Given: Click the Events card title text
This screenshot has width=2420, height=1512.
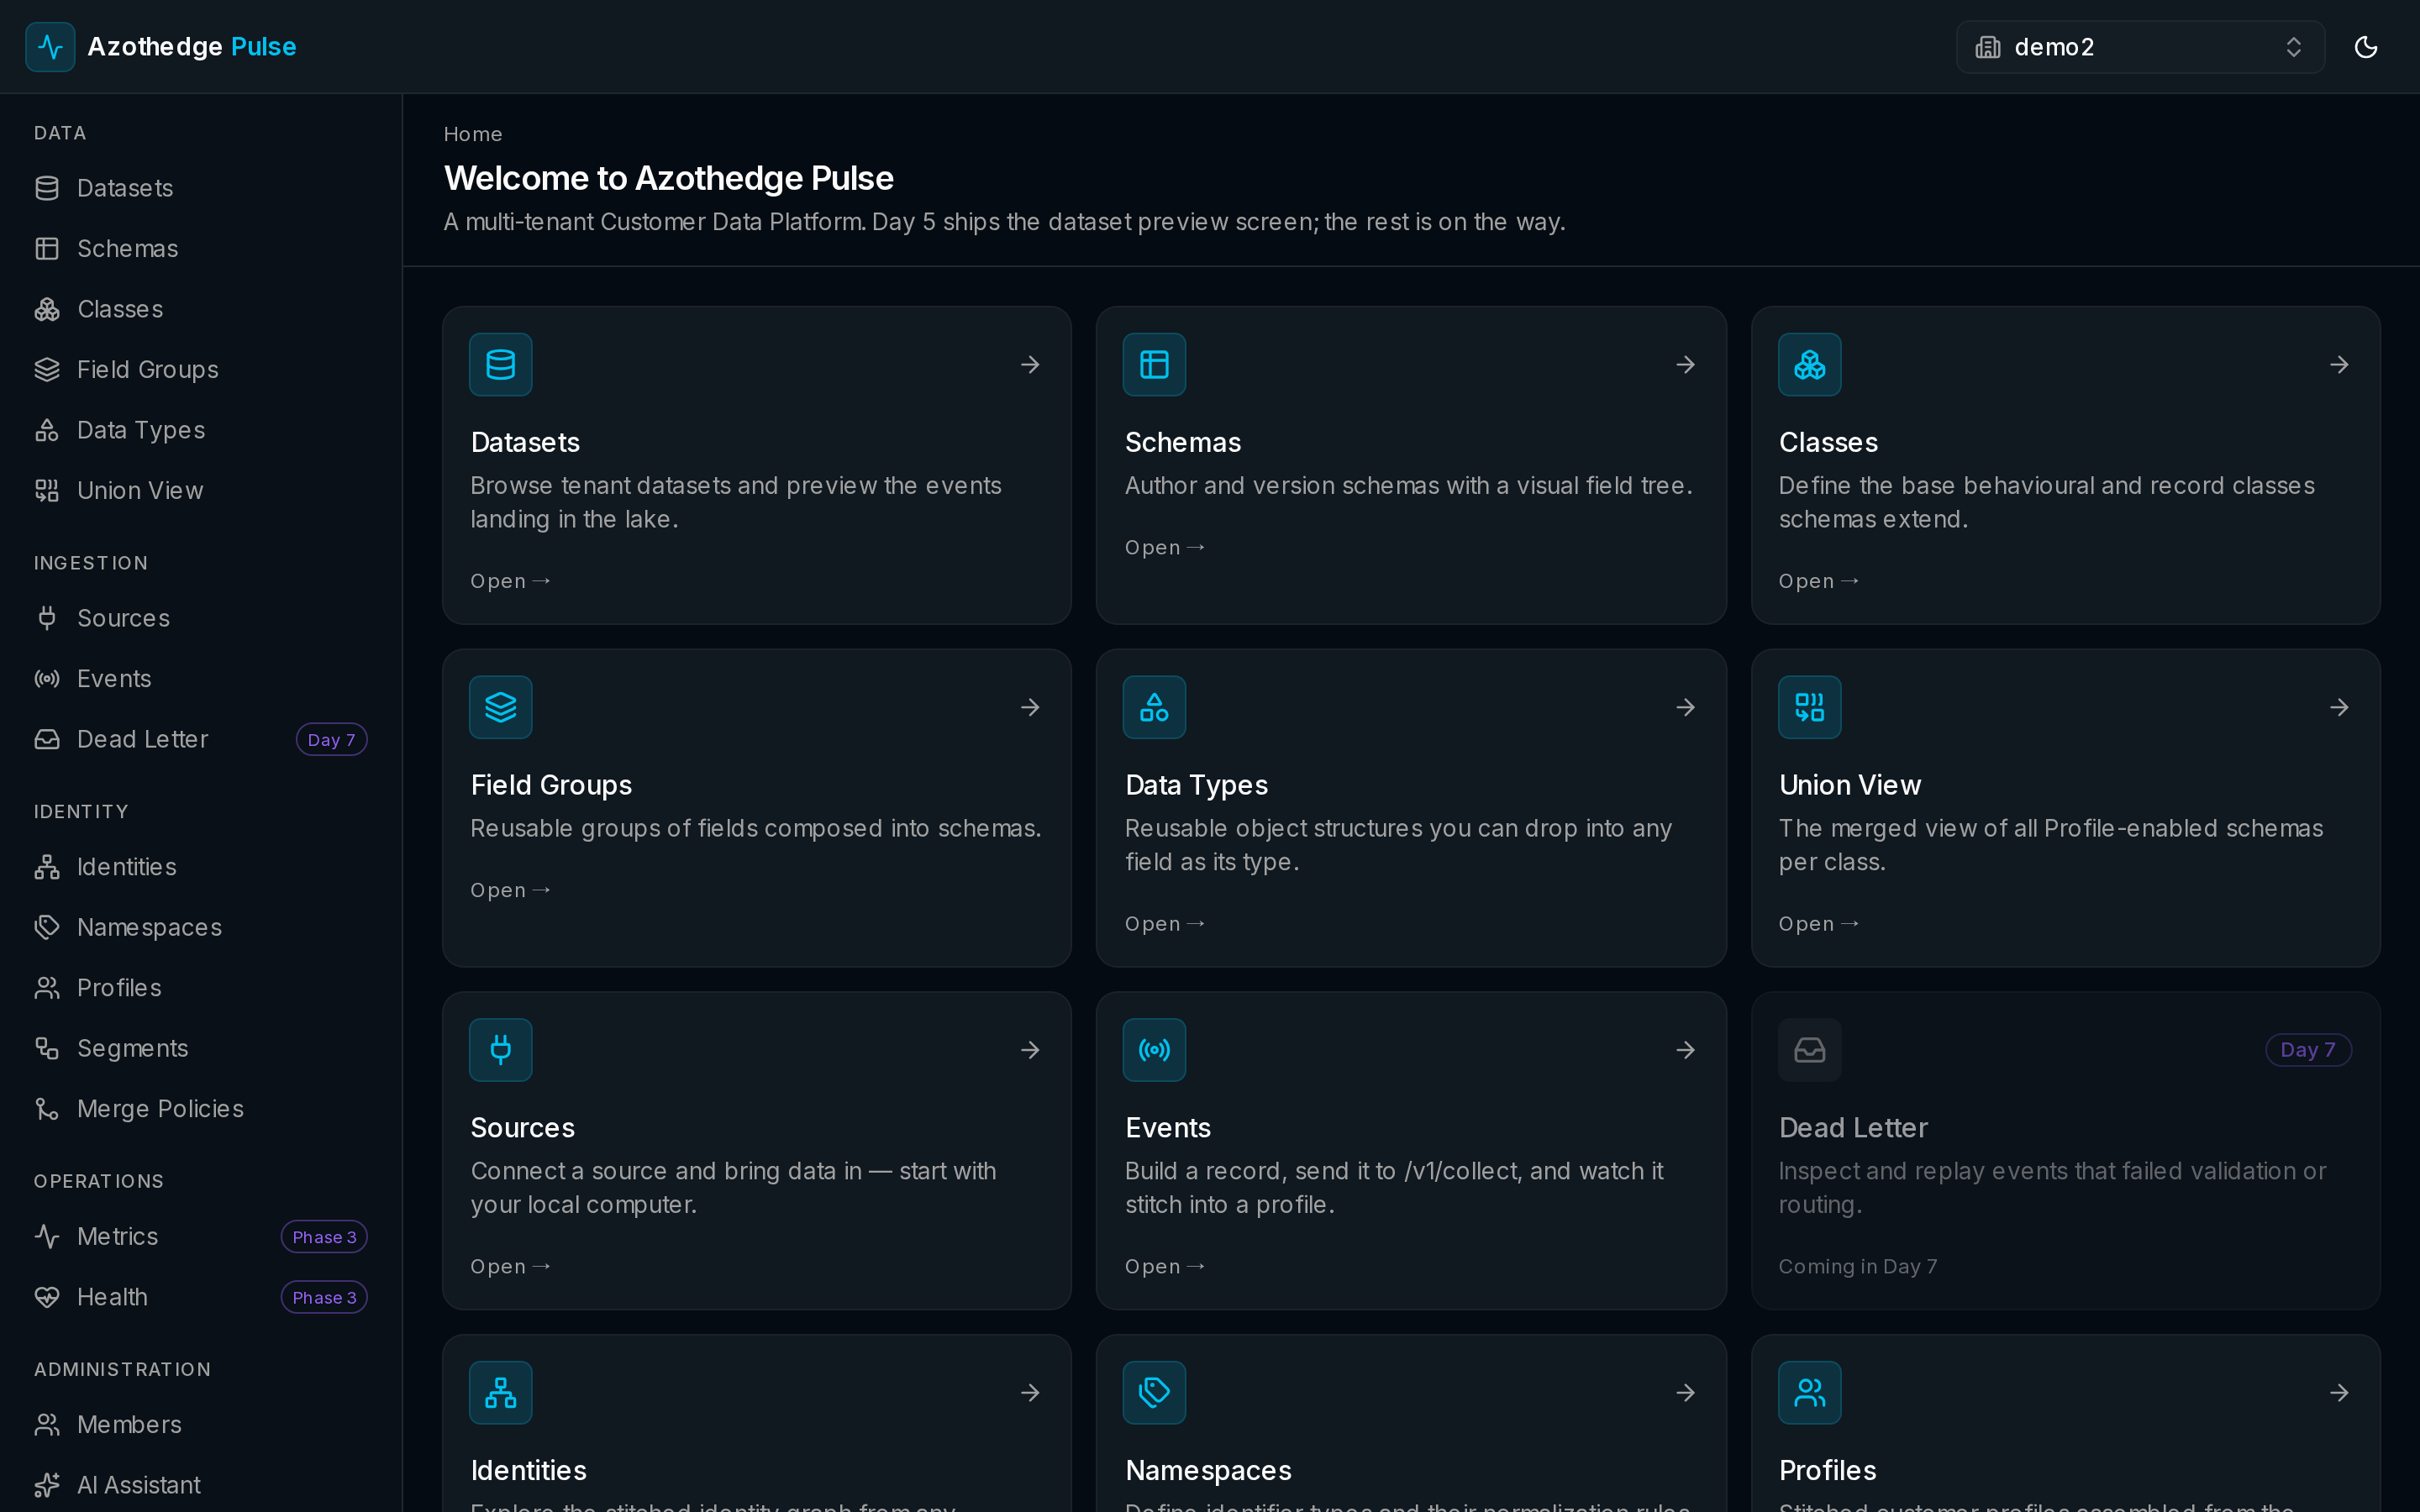Looking at the screenshot, I should 1167,1128.
